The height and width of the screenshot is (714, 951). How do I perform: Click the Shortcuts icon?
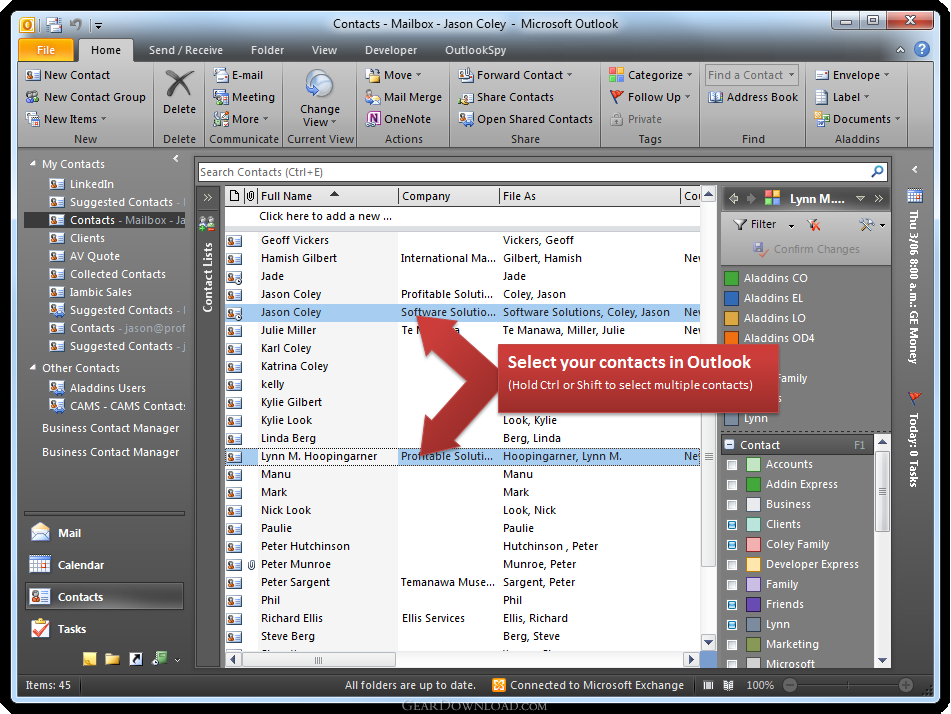point(136,659)
